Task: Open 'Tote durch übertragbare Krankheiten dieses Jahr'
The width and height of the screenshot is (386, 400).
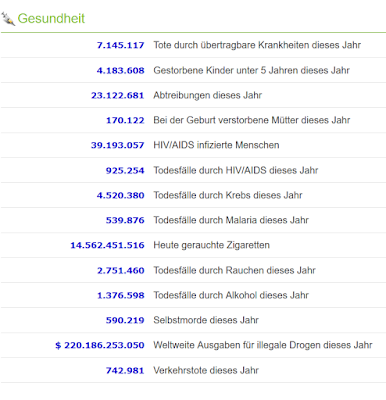Action: coord(257,45)
